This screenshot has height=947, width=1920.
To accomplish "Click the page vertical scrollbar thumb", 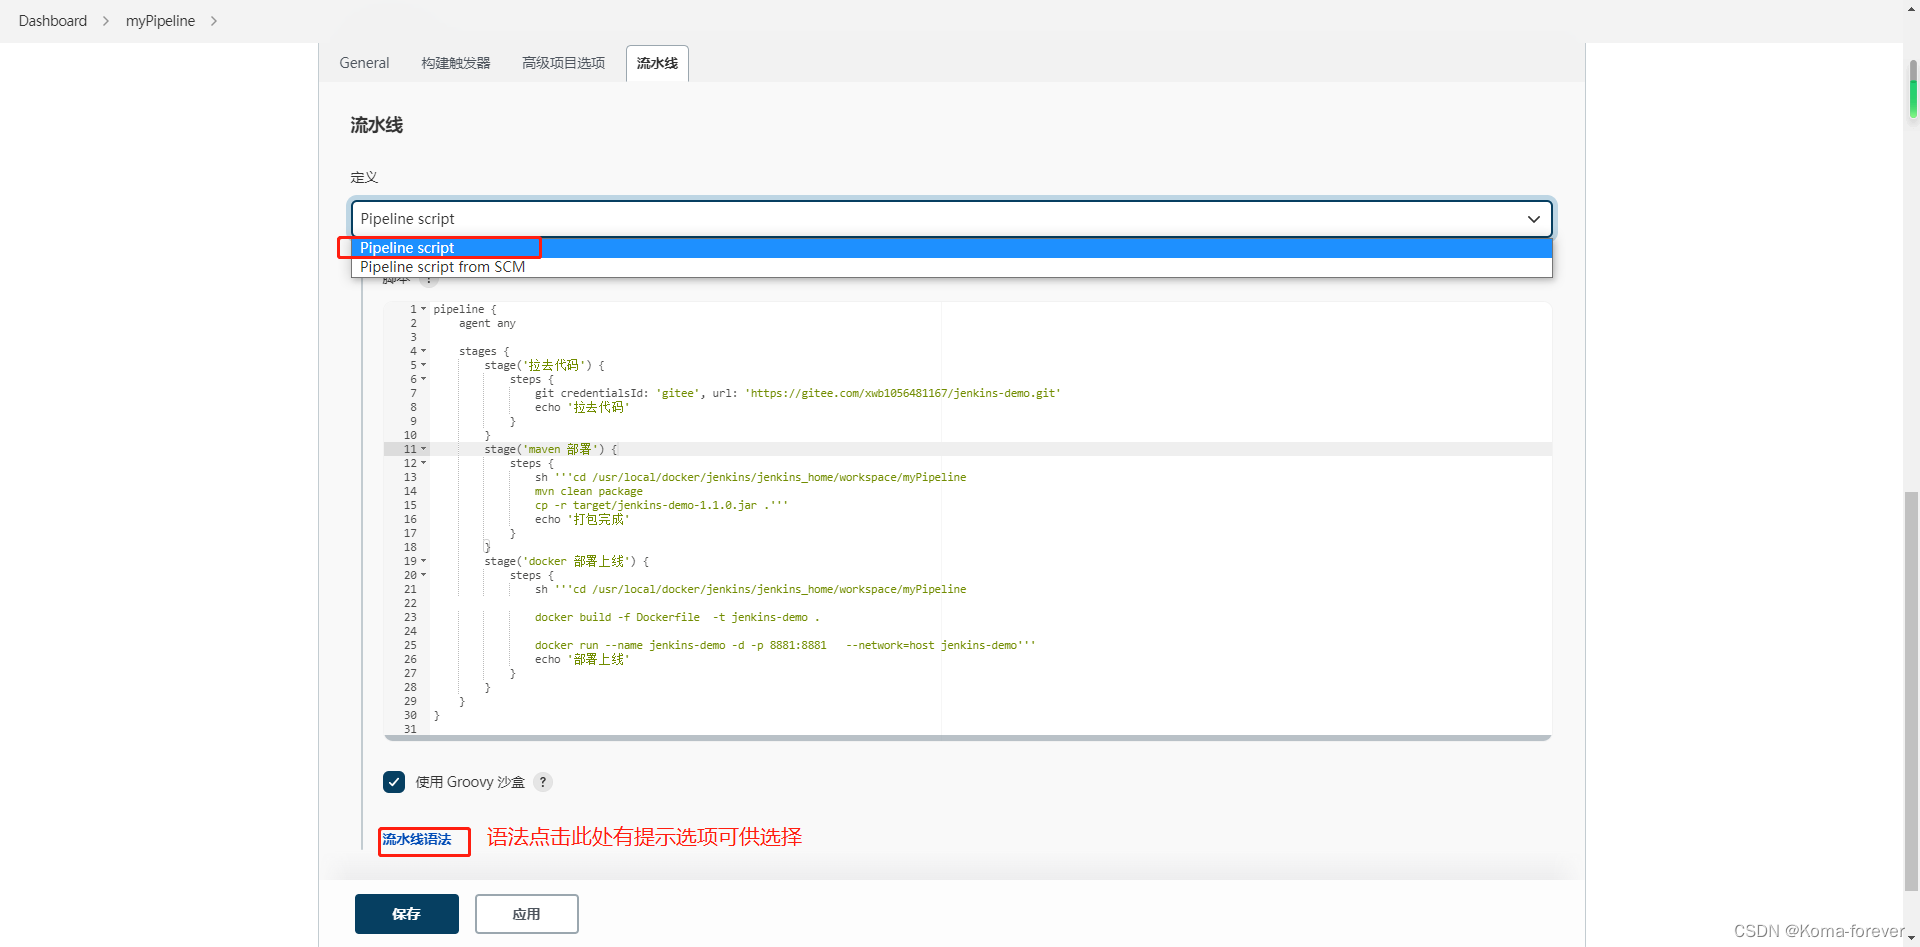I will click(x=1912, y=690).
